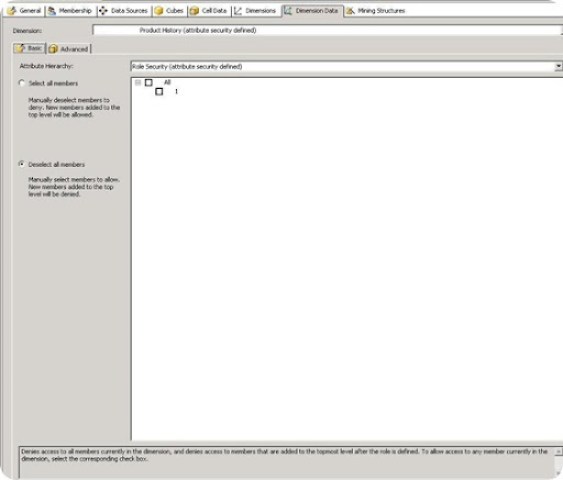Screen dimensions: 563x480
Task: Click the Mining Structures tab icon
Action: pos(350,11)
